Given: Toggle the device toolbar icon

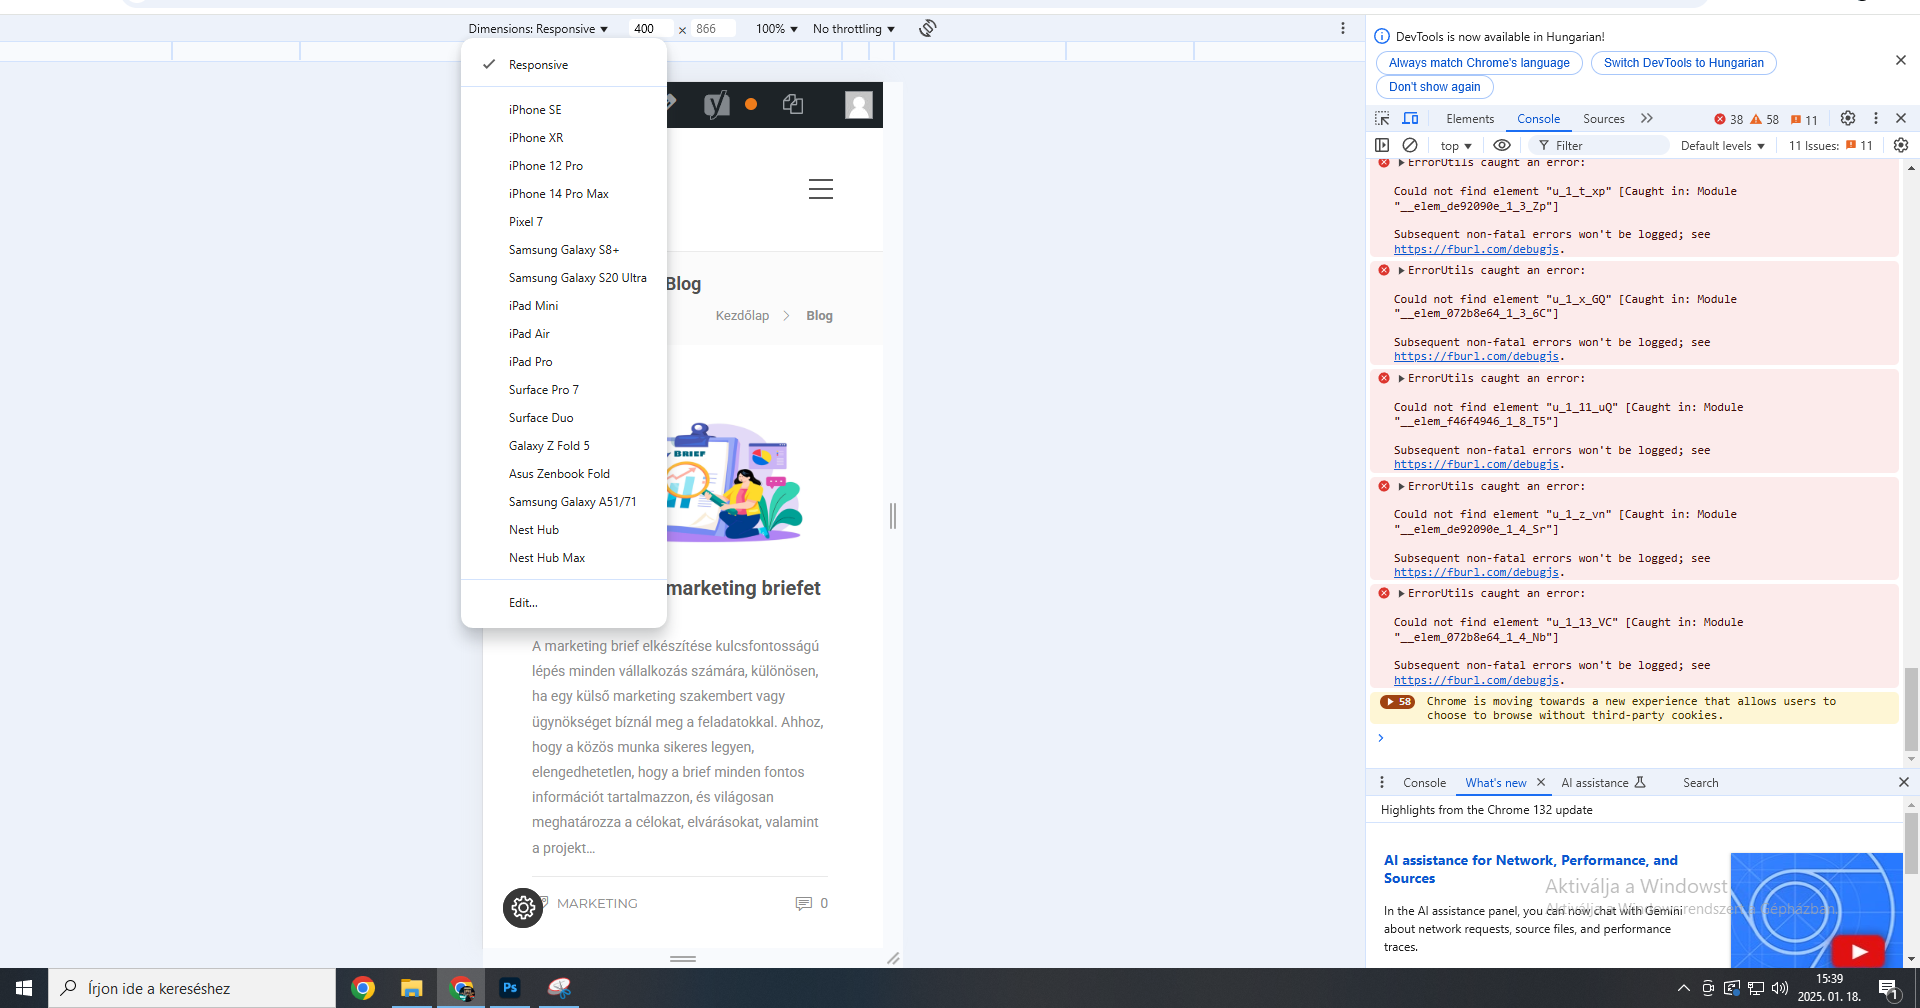Looking at the screenshot, I should pyautogui.click(x=1410, y=118).
